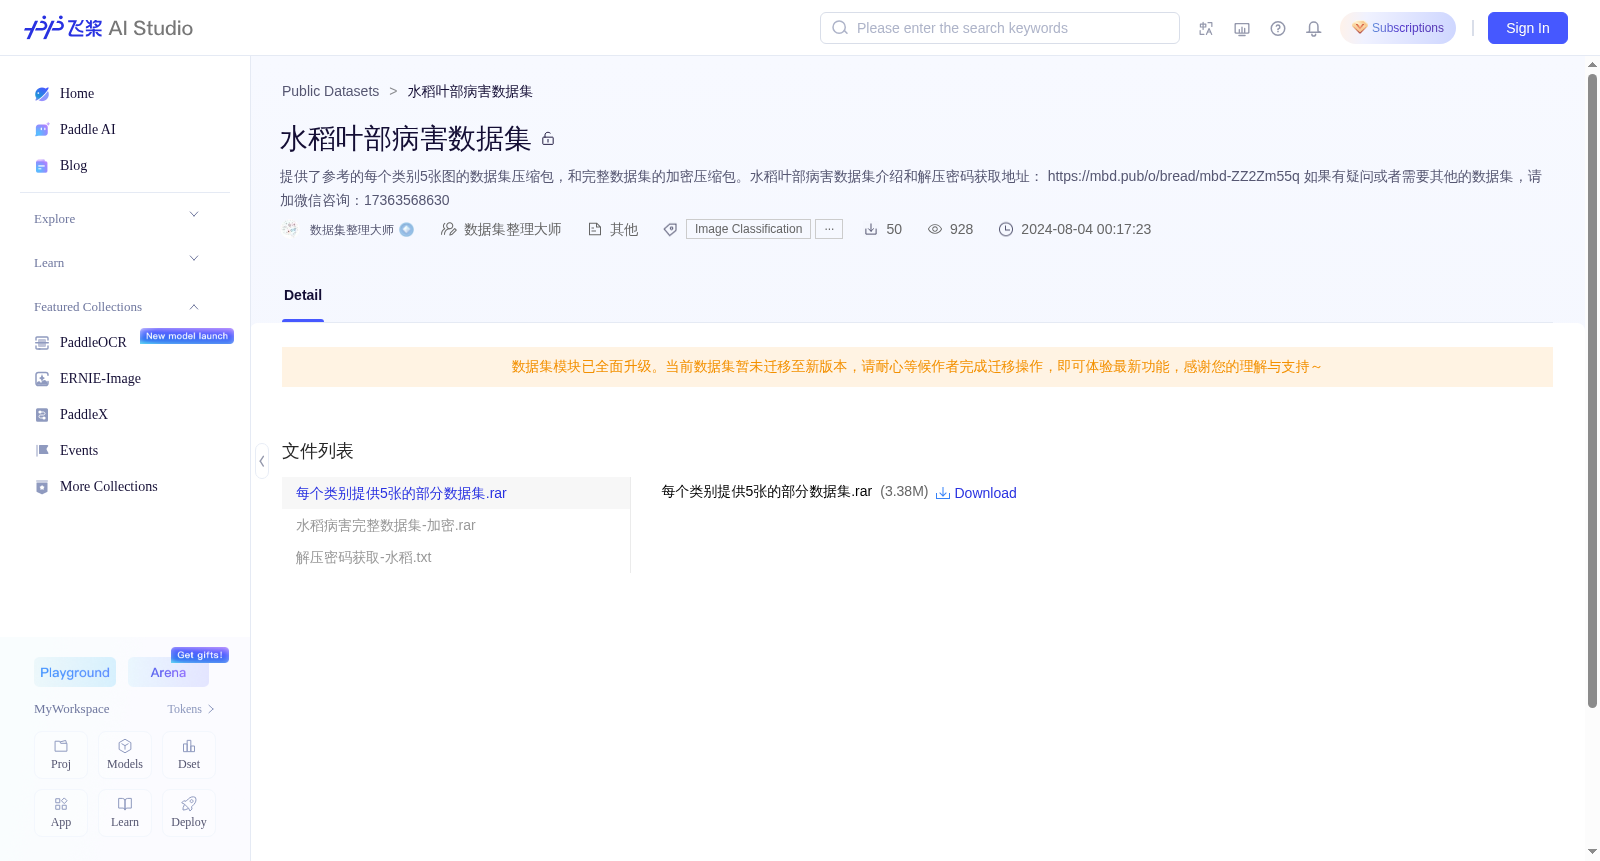Expand more tags with ellipsis button
This screenshot has width=1600, height=861.
tap(829, 229)
